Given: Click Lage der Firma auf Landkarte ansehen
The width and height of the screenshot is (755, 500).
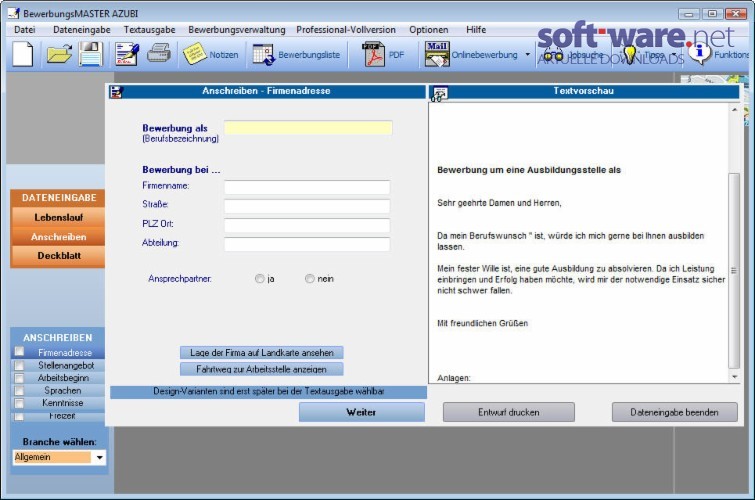Looking at the screenshot, I should click(261, 353).
